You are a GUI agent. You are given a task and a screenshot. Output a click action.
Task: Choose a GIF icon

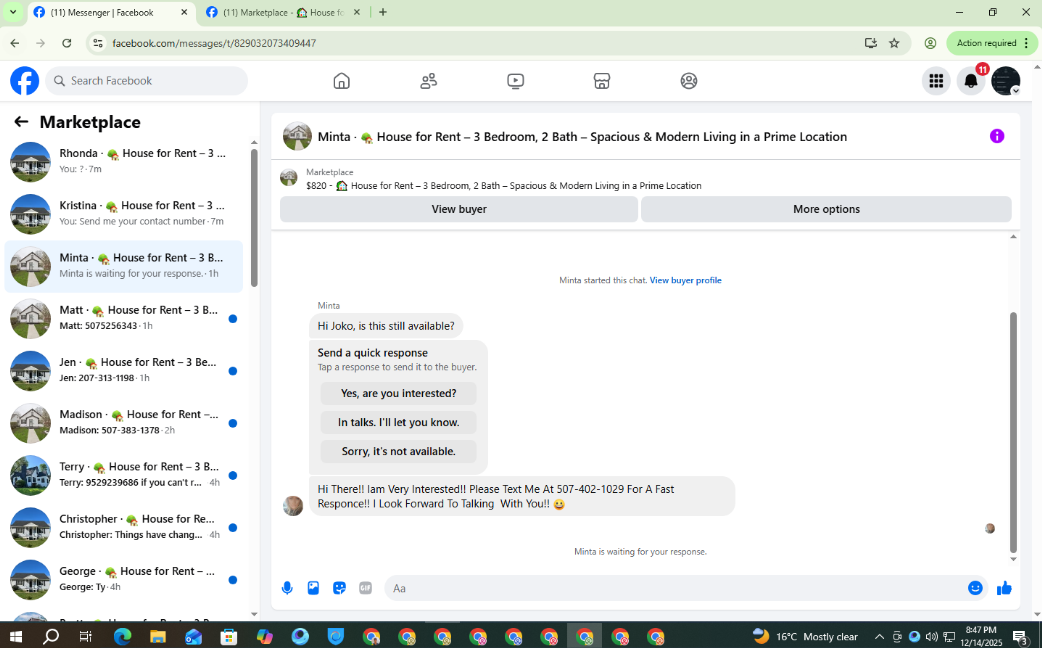click(365, 588)
